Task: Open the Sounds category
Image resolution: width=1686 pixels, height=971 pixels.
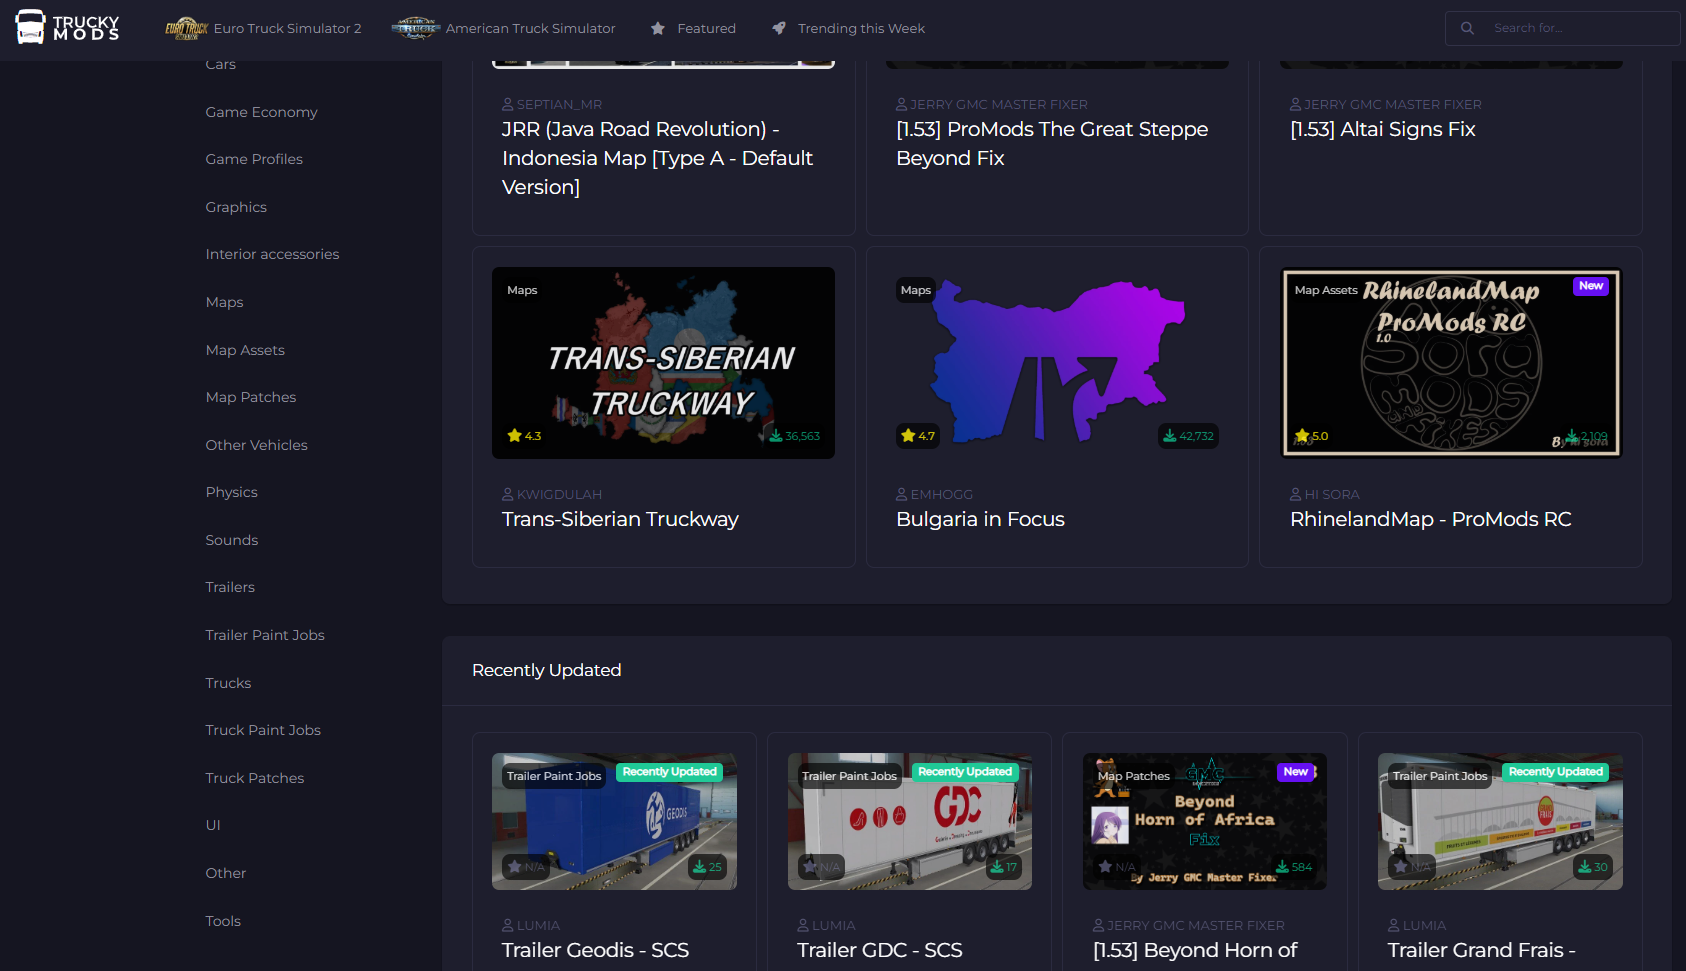Action: [x=232, y=540]
